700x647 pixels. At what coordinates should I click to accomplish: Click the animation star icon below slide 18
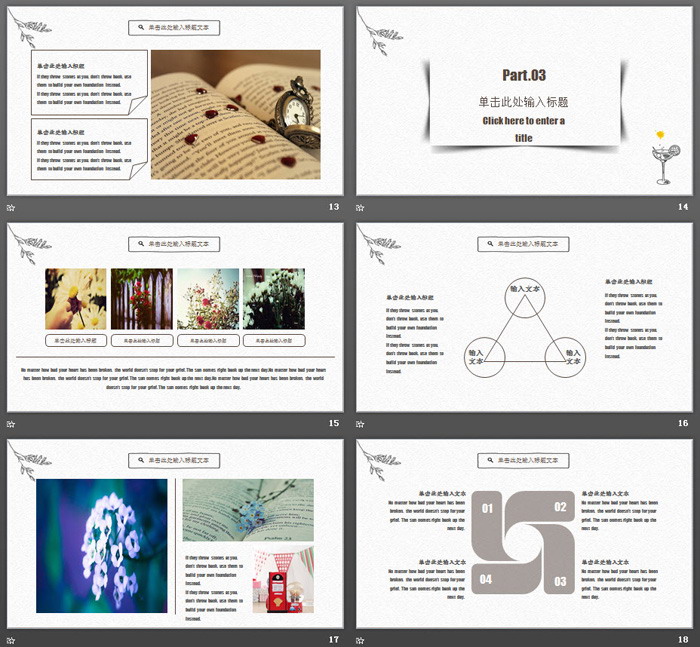[x=361, y=639]
